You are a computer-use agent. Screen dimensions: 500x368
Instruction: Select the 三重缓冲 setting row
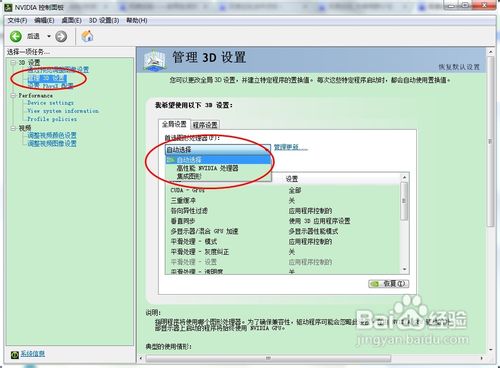(283, 201)
